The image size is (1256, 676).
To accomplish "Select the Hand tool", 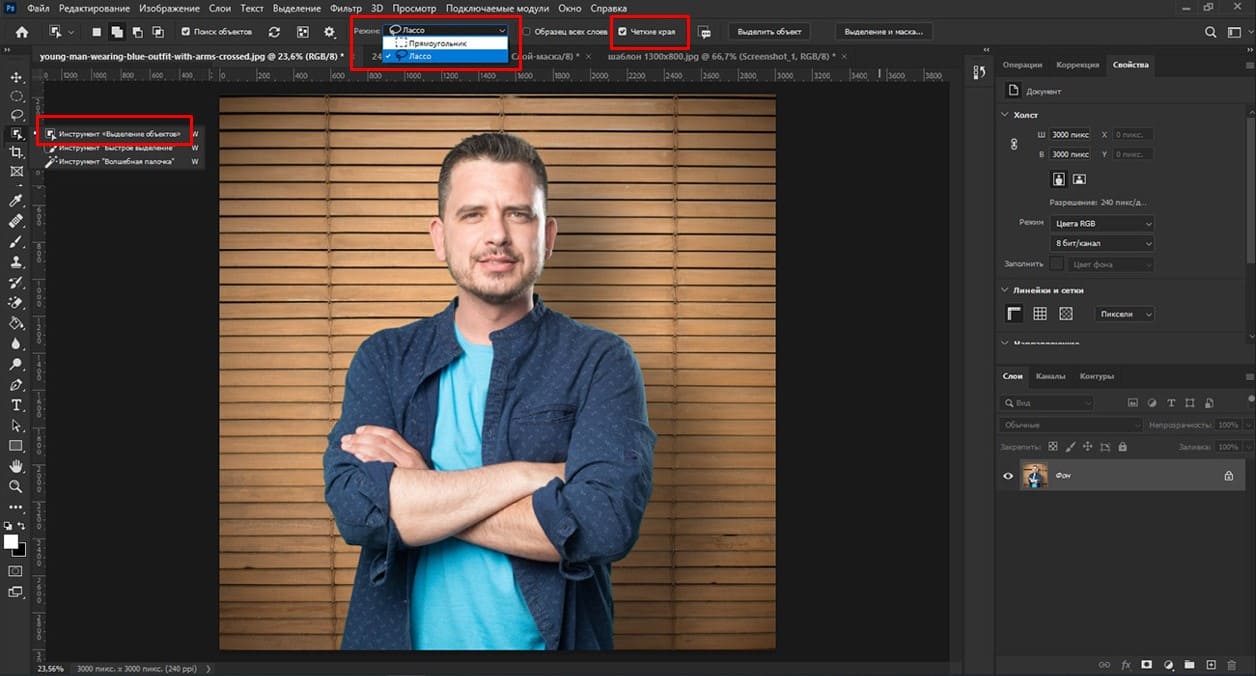I will 16,466.
